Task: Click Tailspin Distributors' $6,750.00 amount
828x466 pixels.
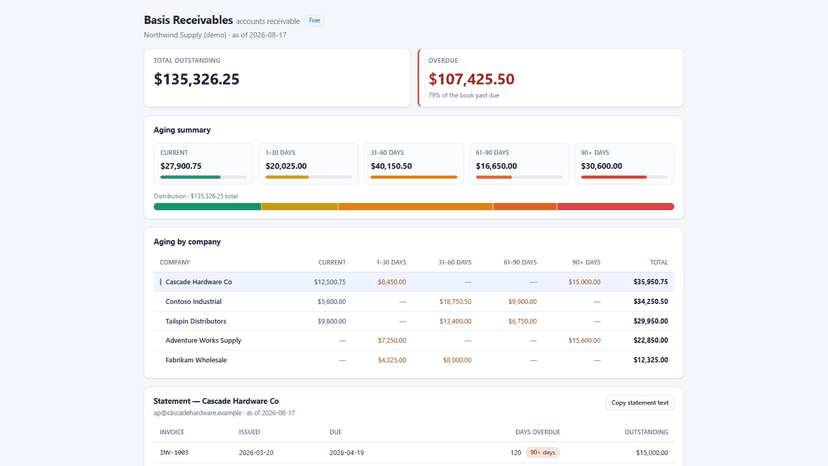Action: pos(522,321)
